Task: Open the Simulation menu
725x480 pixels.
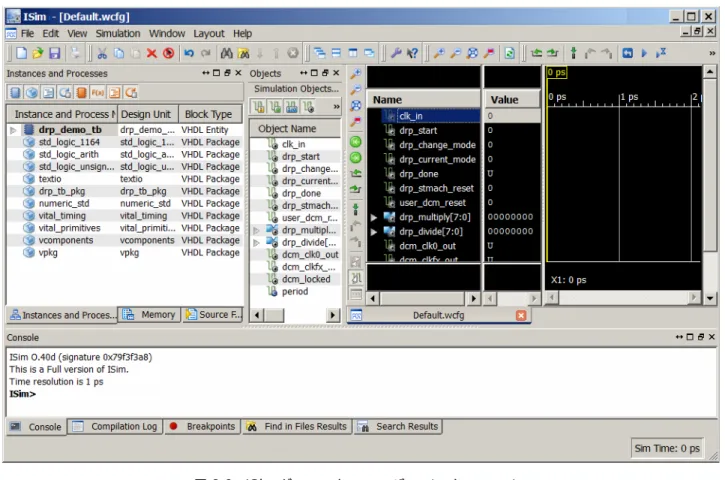Action: pyautogui.click(x=118, y=34)
